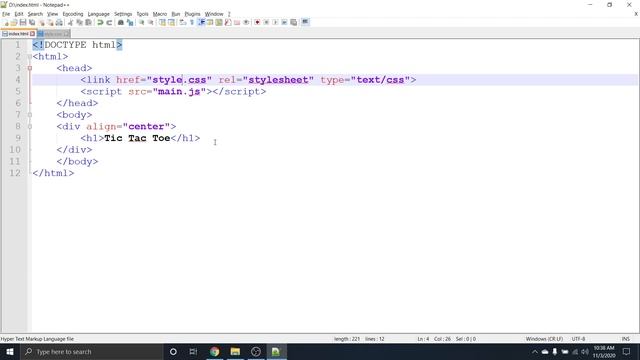Click Run Macro Multiple Times icon
The image size is (640, 360).
click(284, 22)
